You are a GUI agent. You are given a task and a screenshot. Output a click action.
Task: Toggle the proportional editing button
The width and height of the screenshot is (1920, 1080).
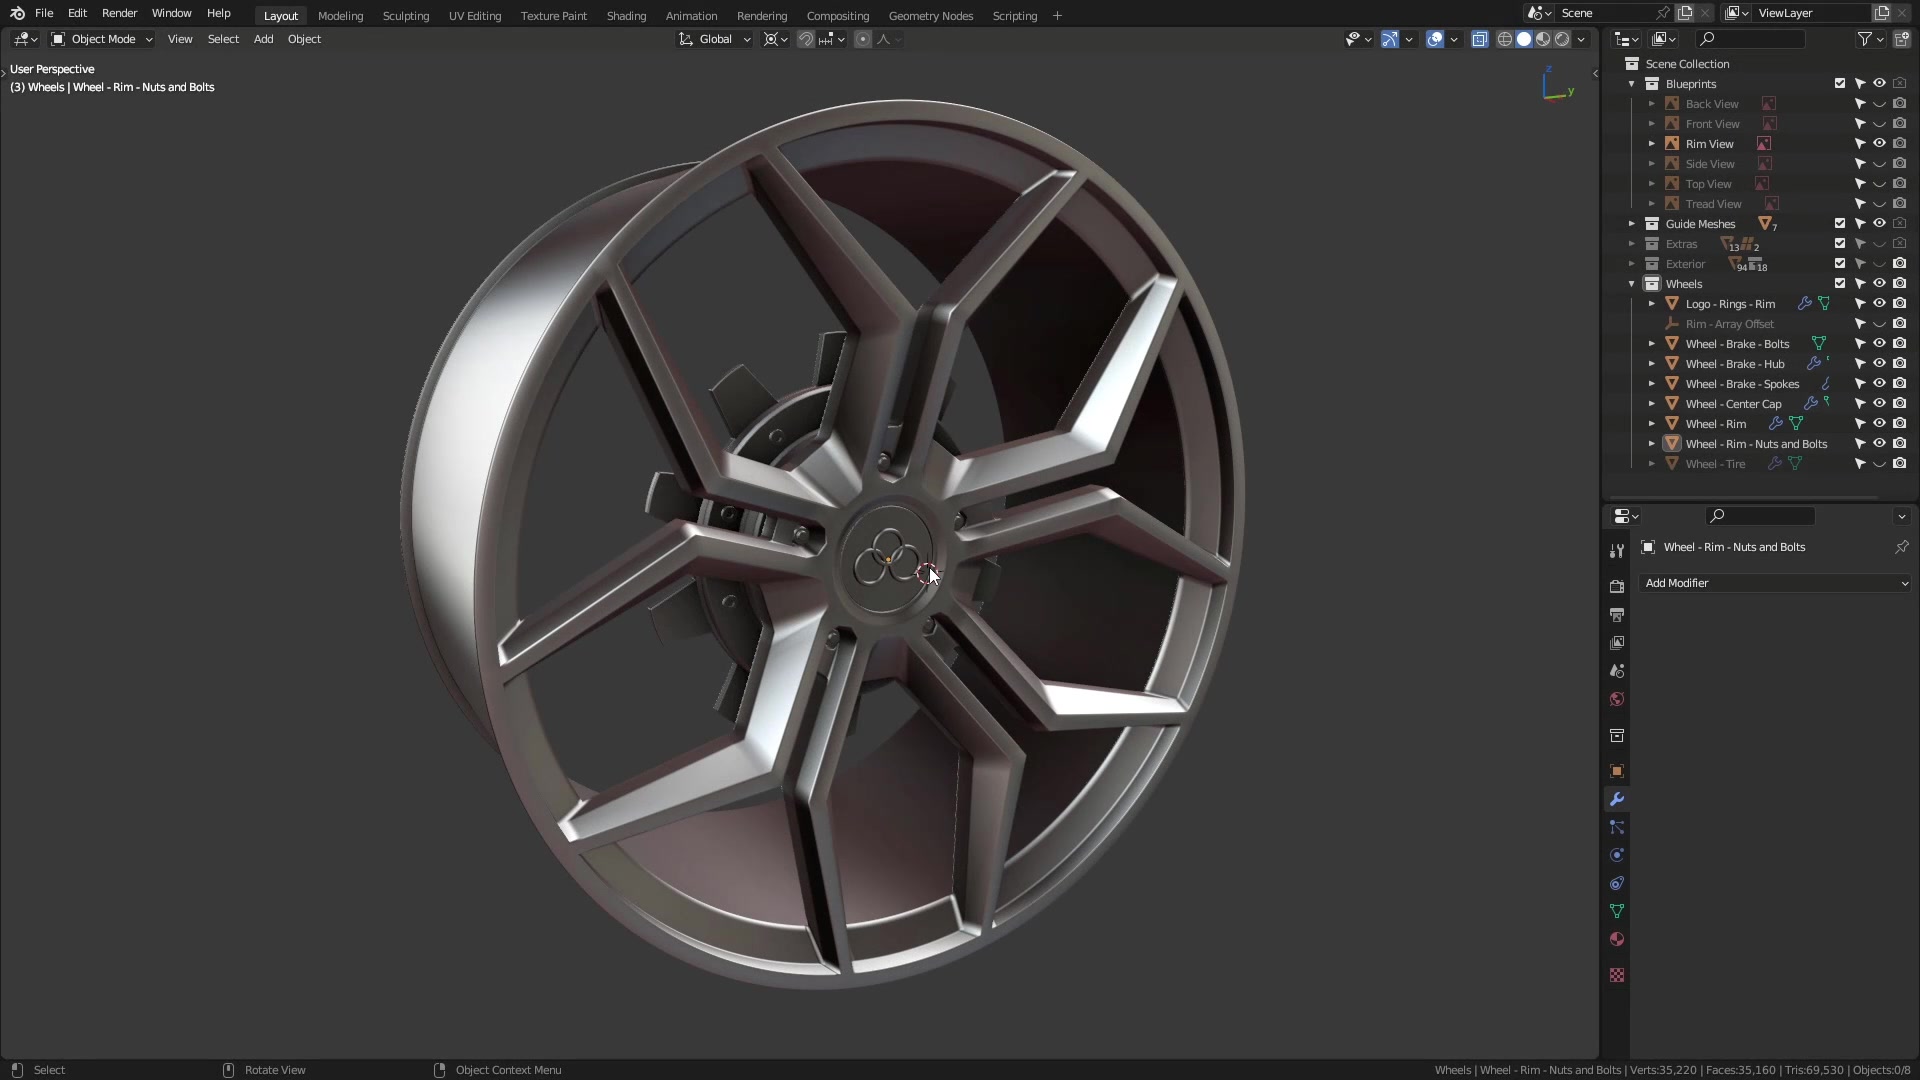(x=863, y=39)
